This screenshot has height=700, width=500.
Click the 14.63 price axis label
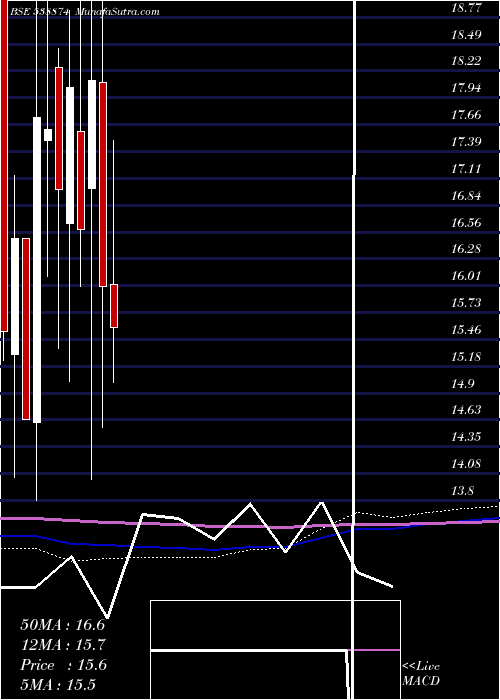click(x=467, y=410)
